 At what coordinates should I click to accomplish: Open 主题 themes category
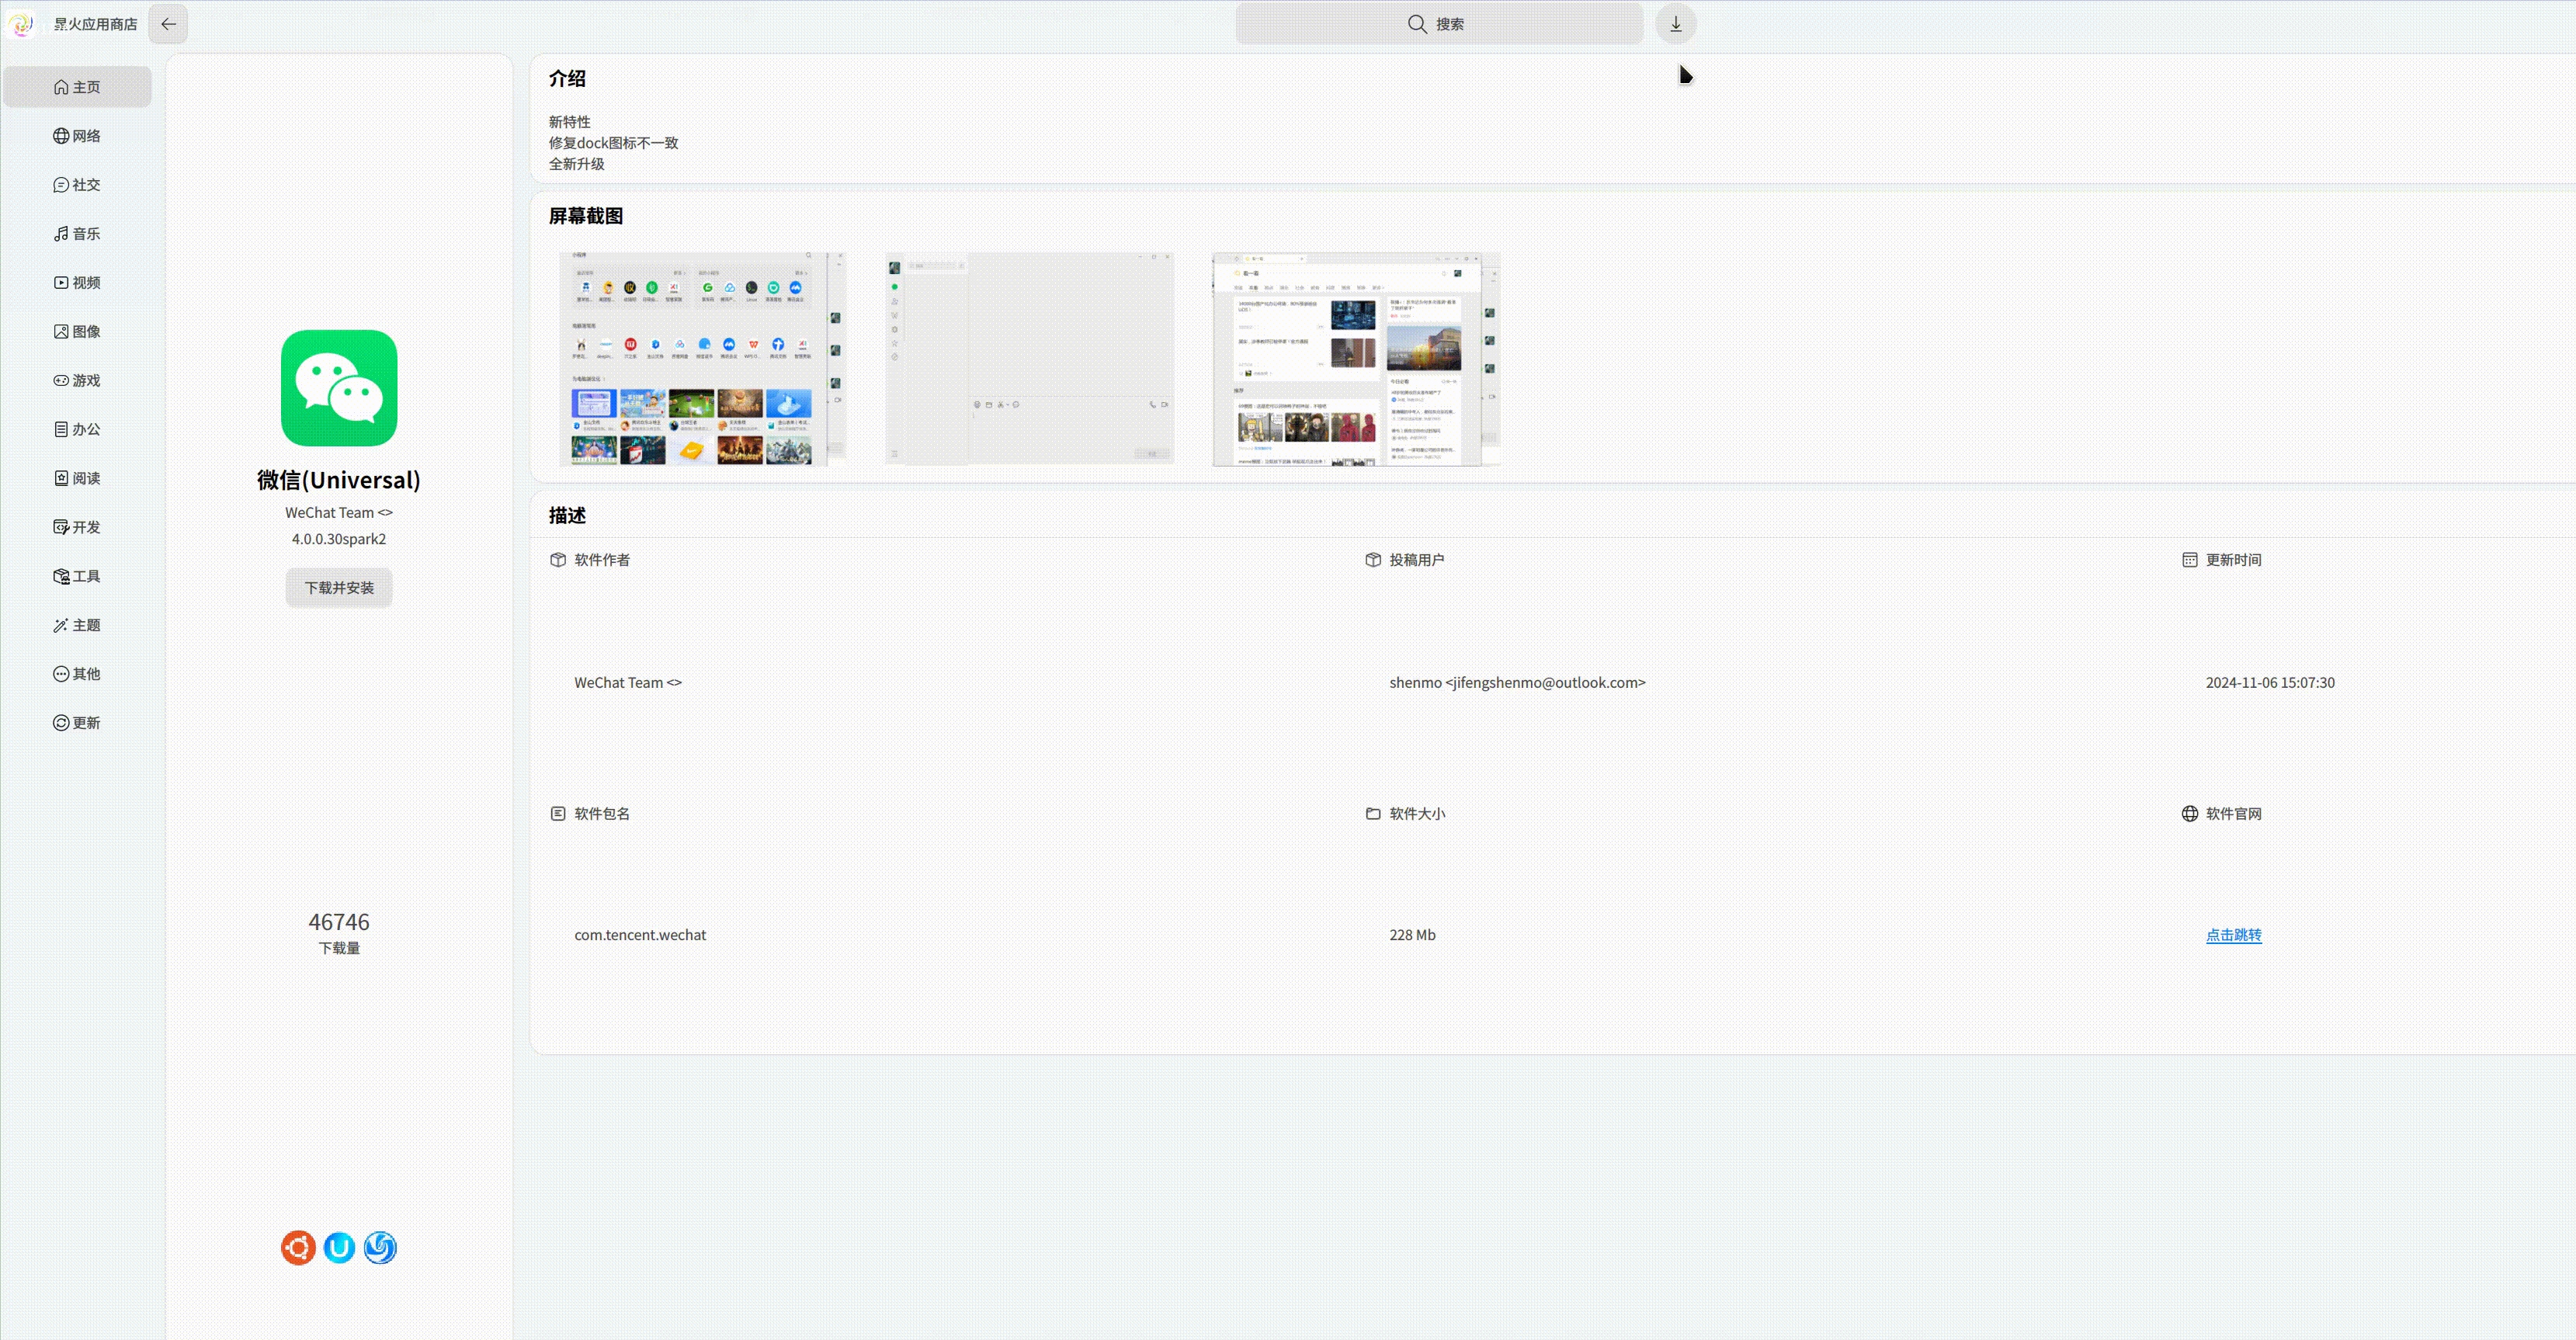point(77,625)
